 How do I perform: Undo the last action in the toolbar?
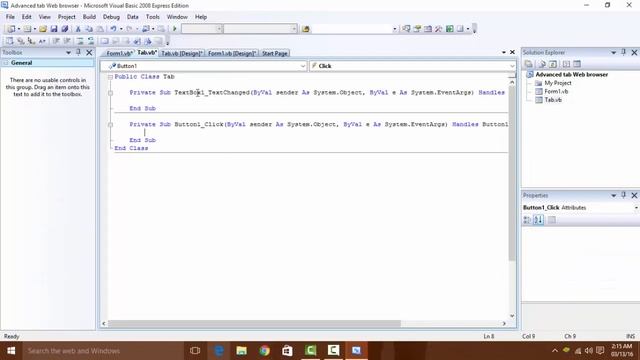click(113, 29)
